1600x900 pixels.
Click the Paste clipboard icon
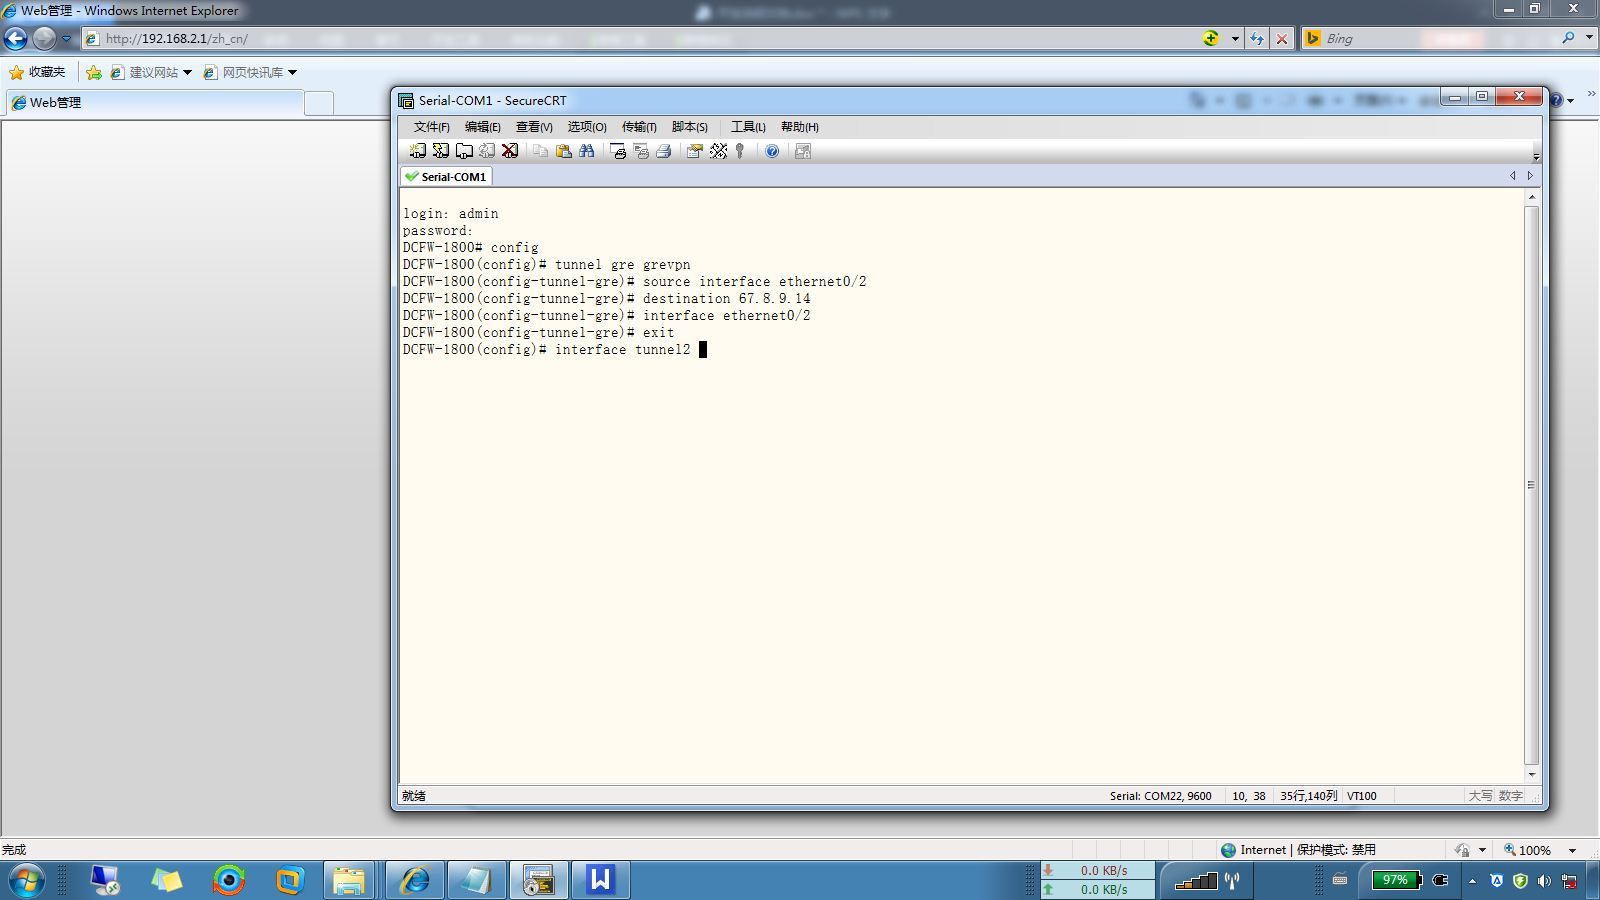[564, 151]
